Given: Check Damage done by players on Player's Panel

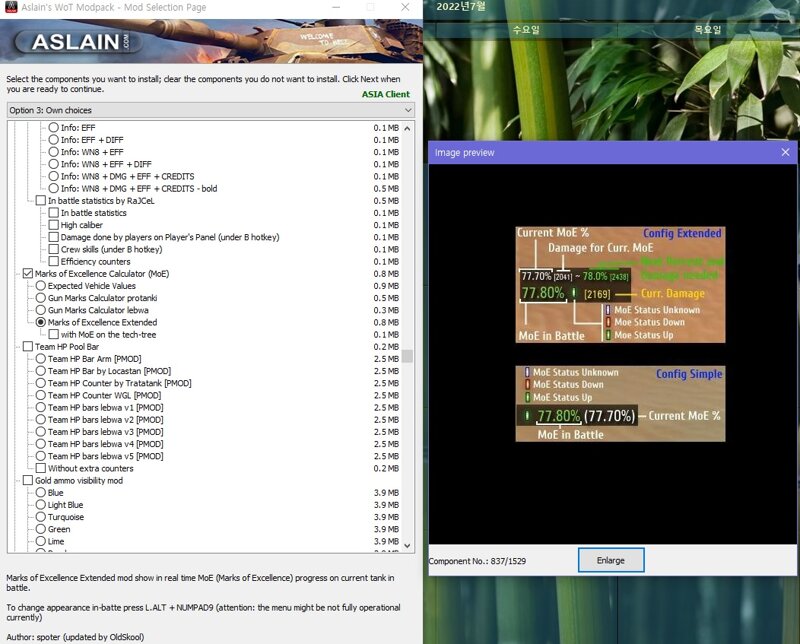Looking at the screenshot, I should pyautogui.click(x=54, y=237).
